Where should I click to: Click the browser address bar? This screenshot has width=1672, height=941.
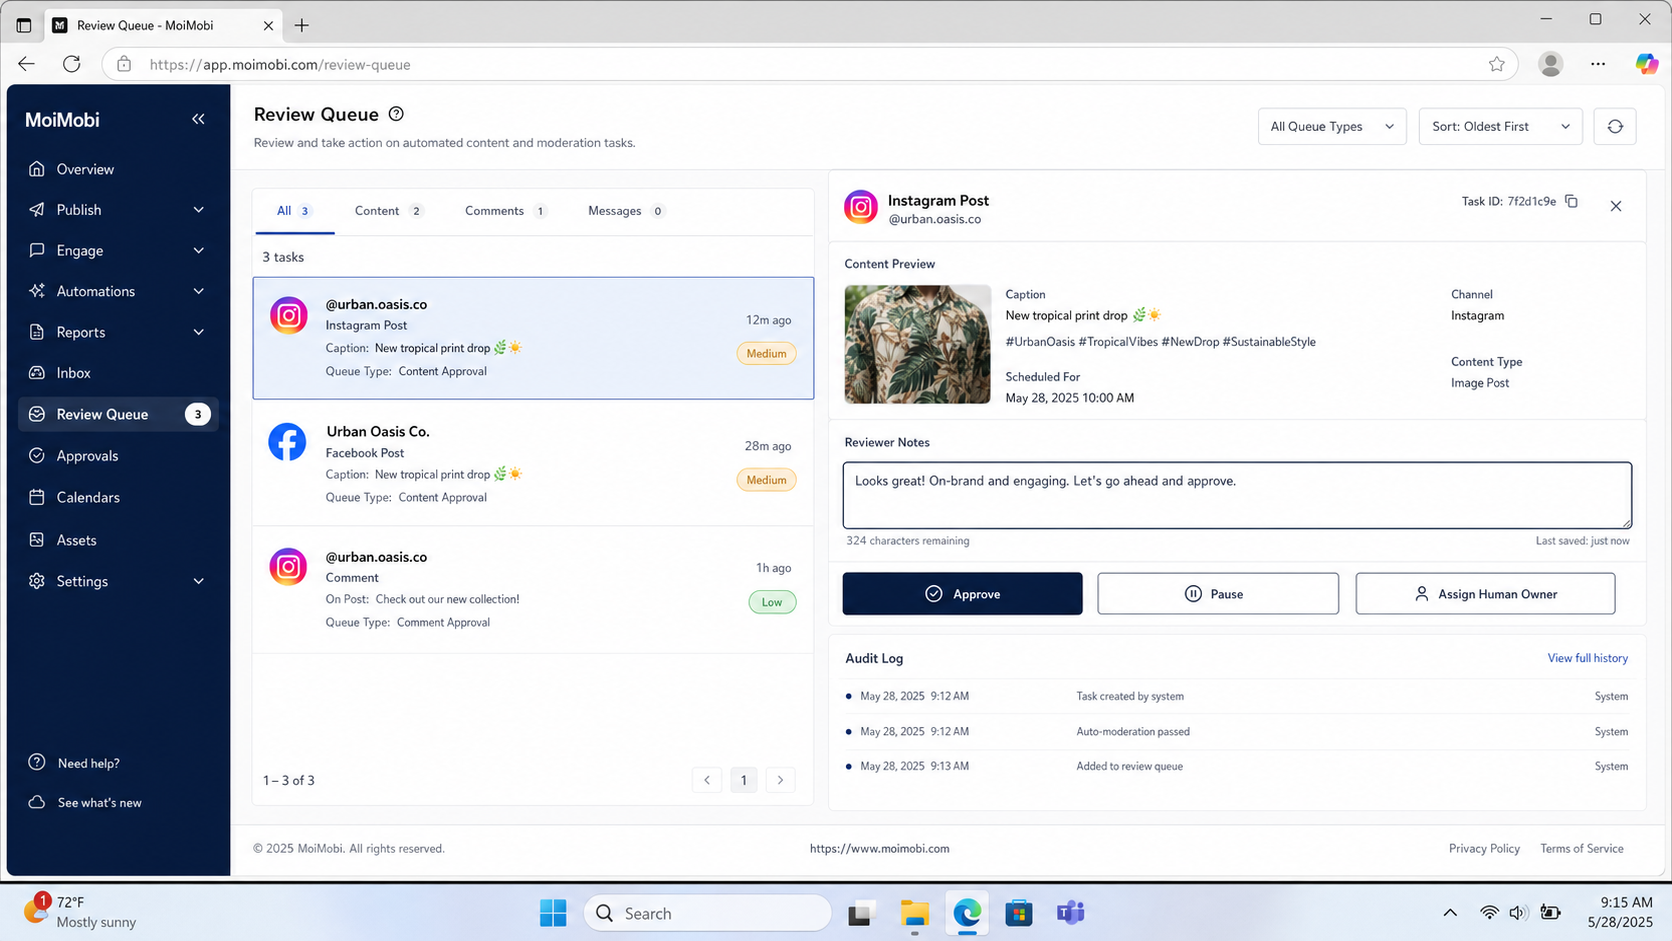tap(810, 64)
